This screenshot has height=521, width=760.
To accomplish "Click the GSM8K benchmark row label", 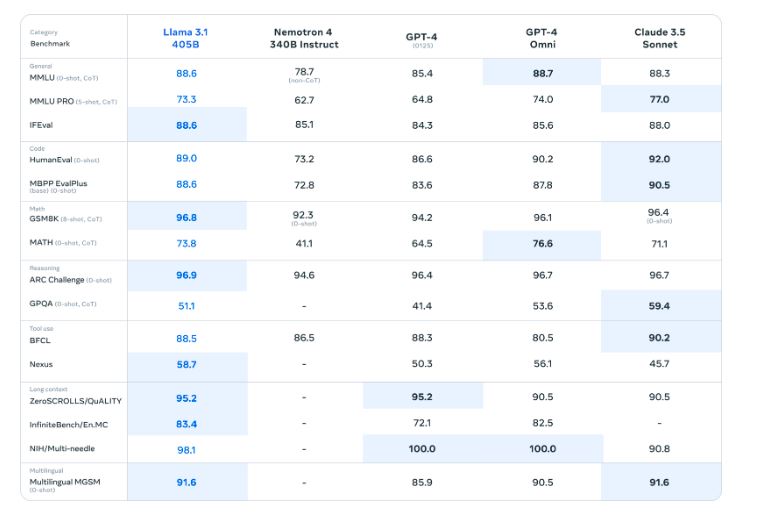I will pos(48,218).
